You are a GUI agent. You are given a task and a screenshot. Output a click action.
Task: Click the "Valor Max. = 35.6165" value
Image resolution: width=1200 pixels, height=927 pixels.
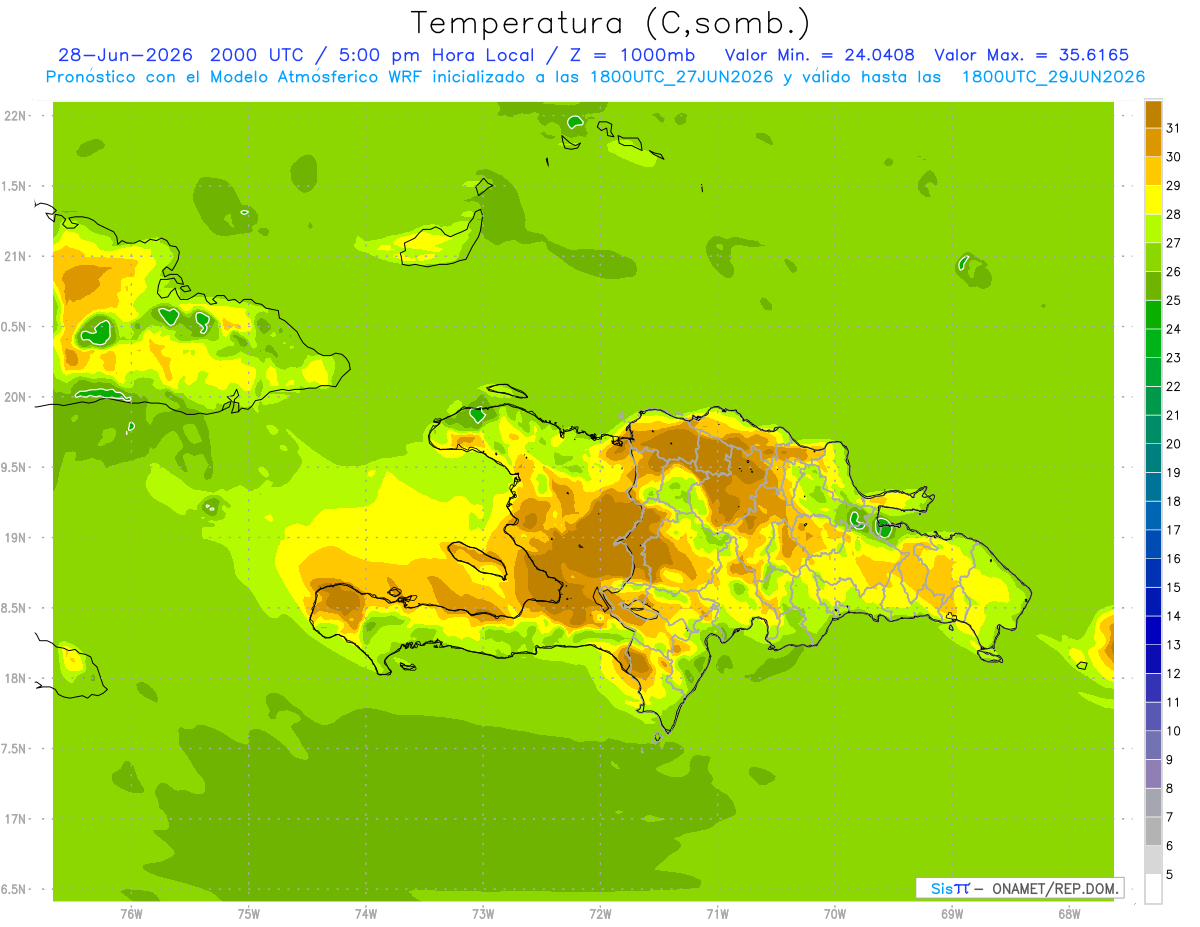[1031, 55]
